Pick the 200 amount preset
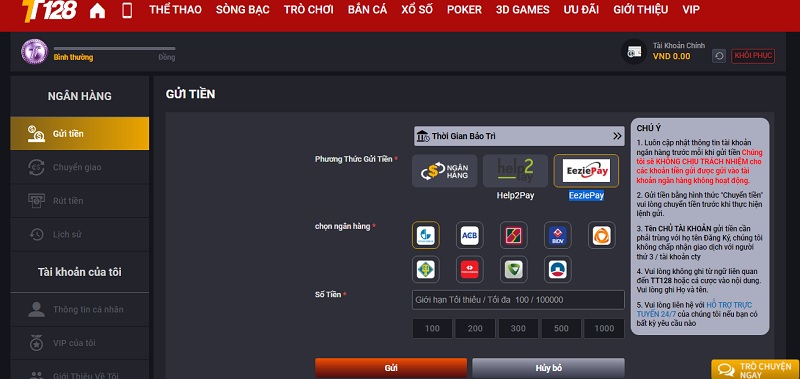The image size is (800, 379). click(475, 329)
